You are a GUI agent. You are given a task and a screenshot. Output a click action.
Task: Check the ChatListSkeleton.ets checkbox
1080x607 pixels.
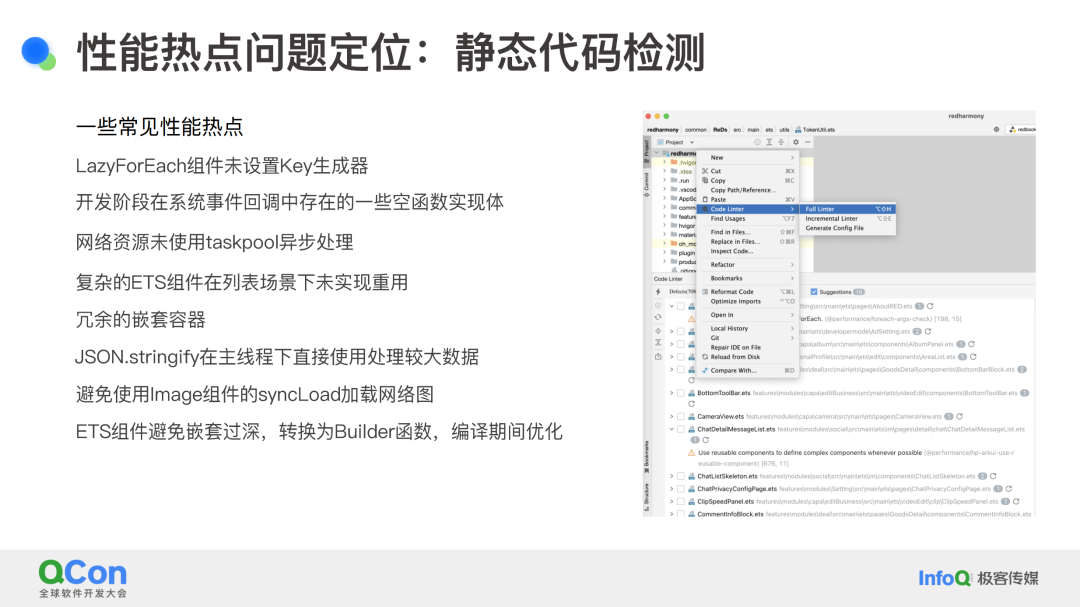tap(681, 476)
